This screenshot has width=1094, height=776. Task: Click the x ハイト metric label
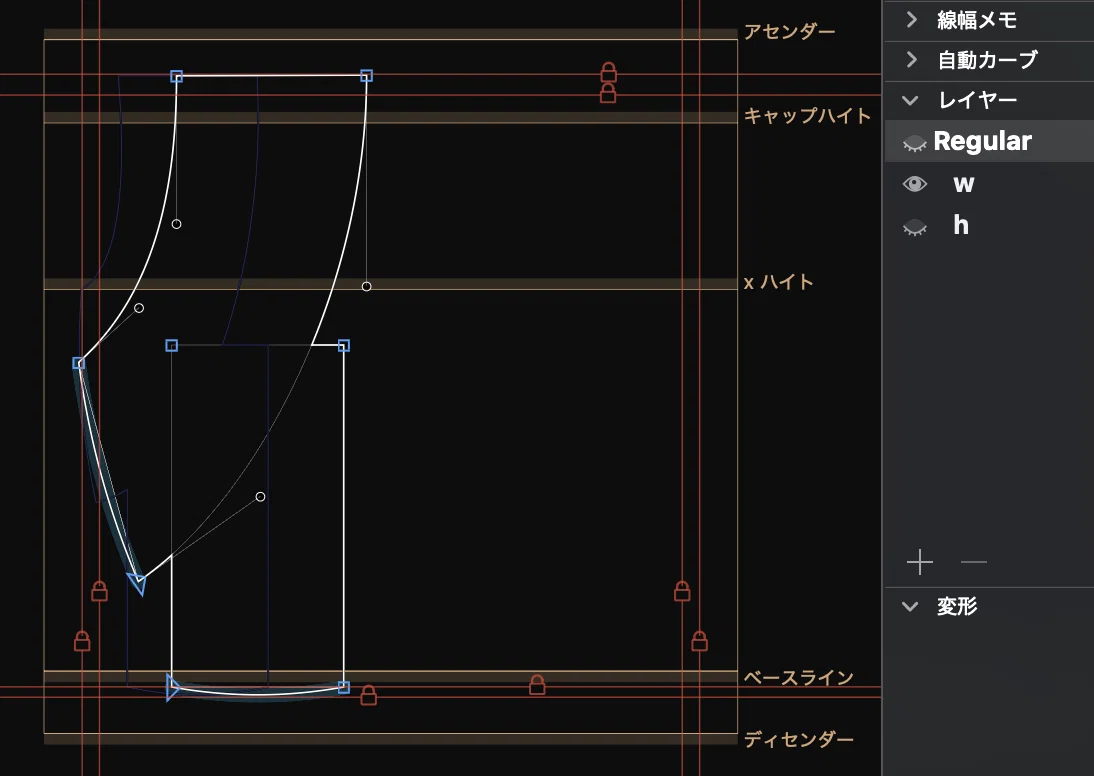[779, 283]
